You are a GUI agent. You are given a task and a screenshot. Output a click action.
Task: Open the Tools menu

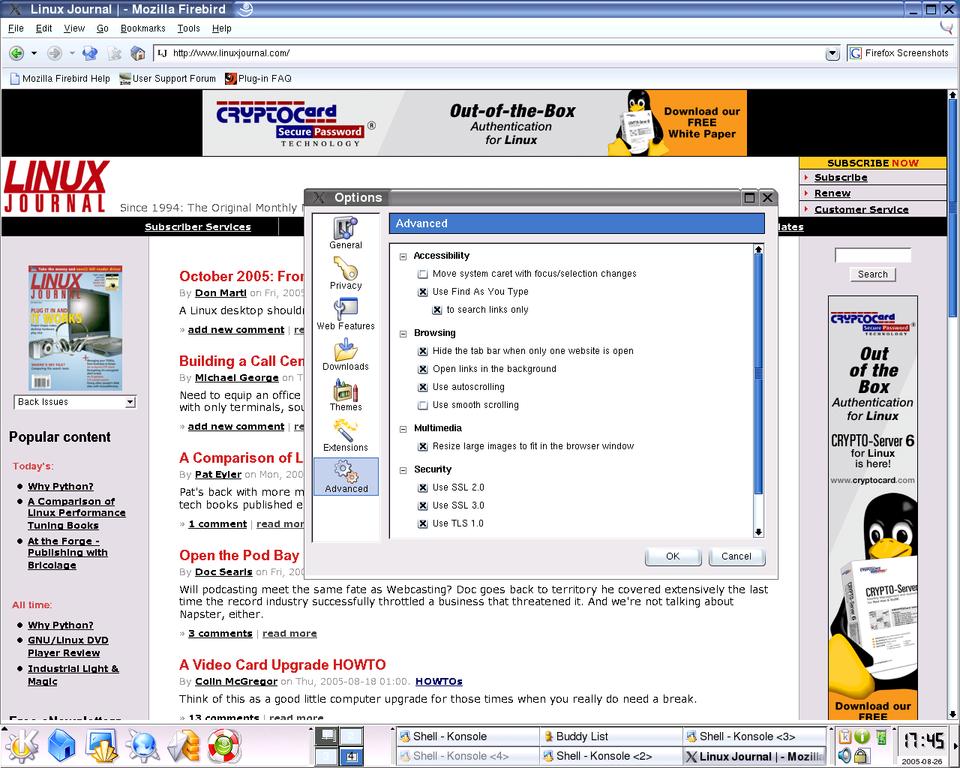(x=188, y=28)
